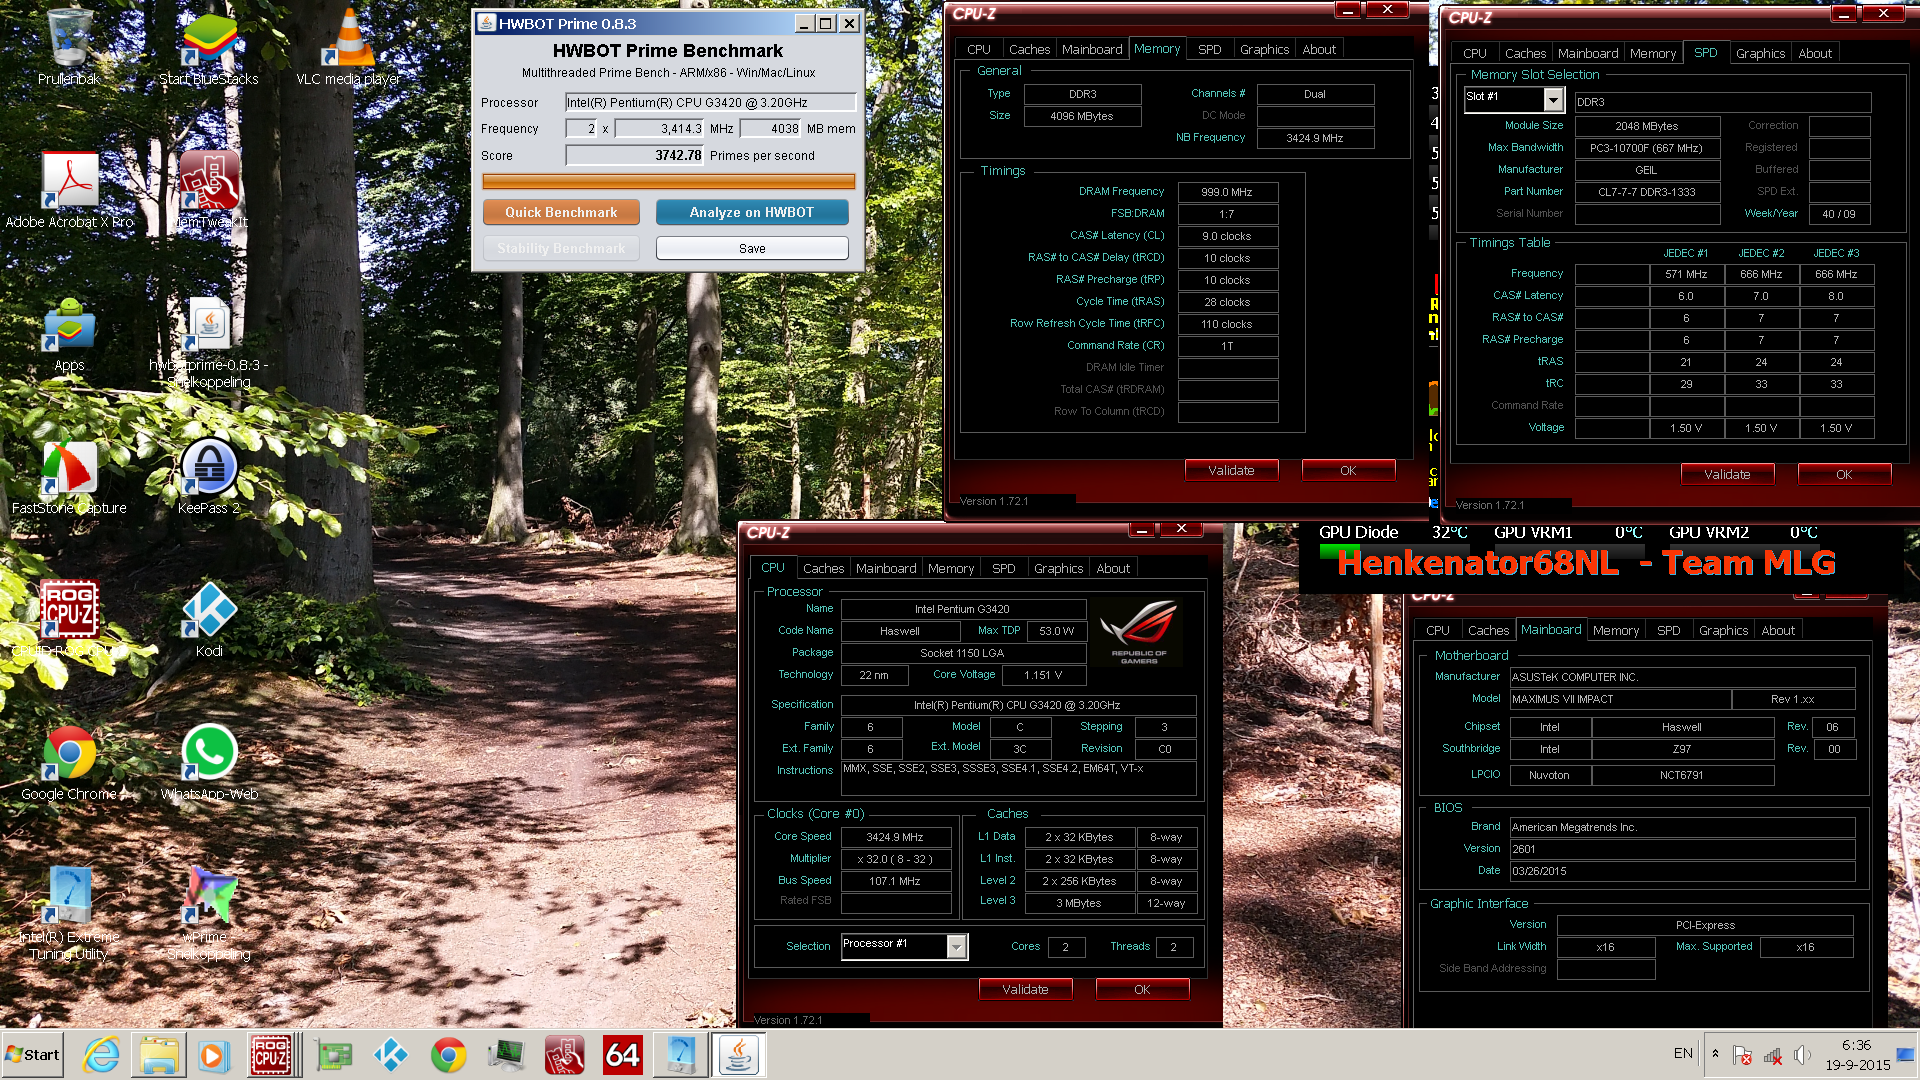Launch MemTweakIt desktop shortcut
This screenshot has width=1920, height=1080.
[209, 190]
